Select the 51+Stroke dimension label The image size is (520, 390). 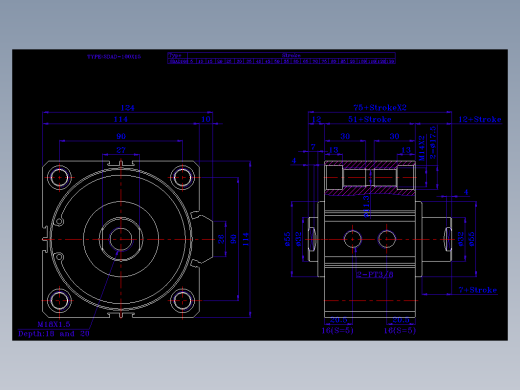(370, 119)
